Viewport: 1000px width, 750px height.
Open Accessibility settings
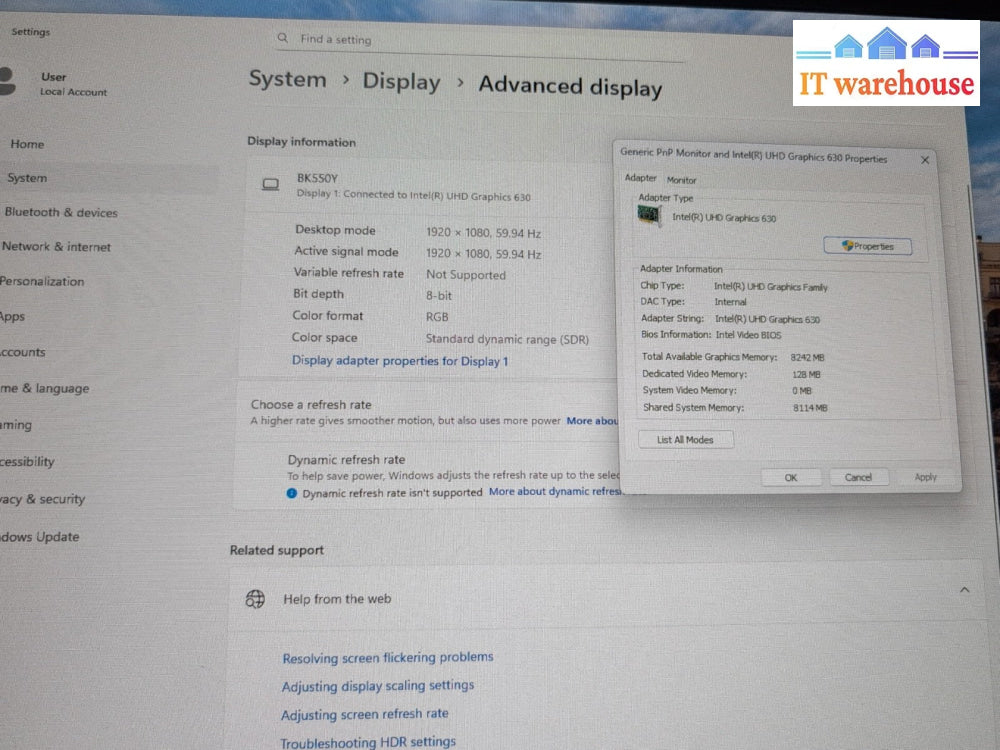(27, 462)
